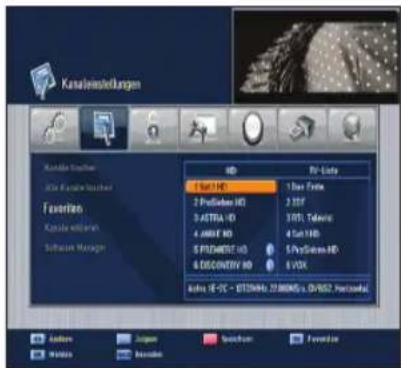This screenshot has height=368, width=401.
Task: Select channel row 4 in the HD list
Action: point(231,234)
